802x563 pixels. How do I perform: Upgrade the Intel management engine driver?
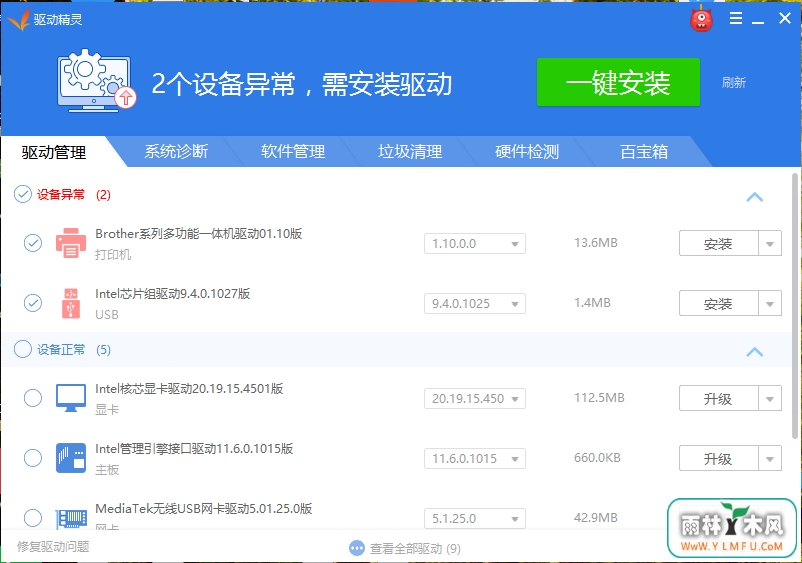pyautogui.click(x=718, y=459)
